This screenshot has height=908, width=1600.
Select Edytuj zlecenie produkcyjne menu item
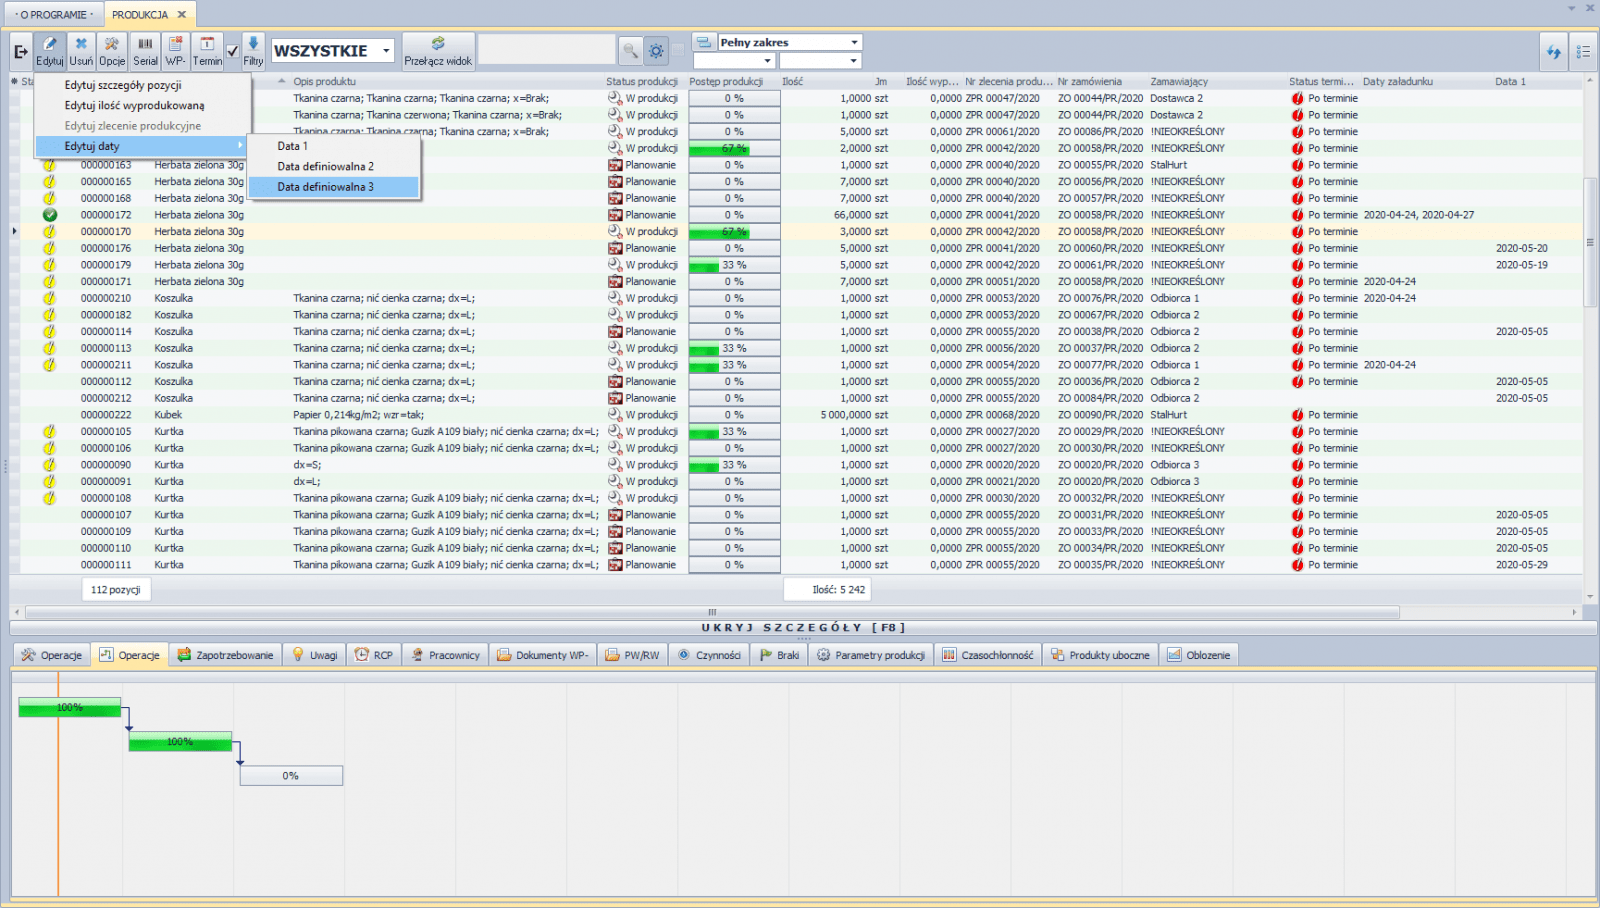[133, 126]
